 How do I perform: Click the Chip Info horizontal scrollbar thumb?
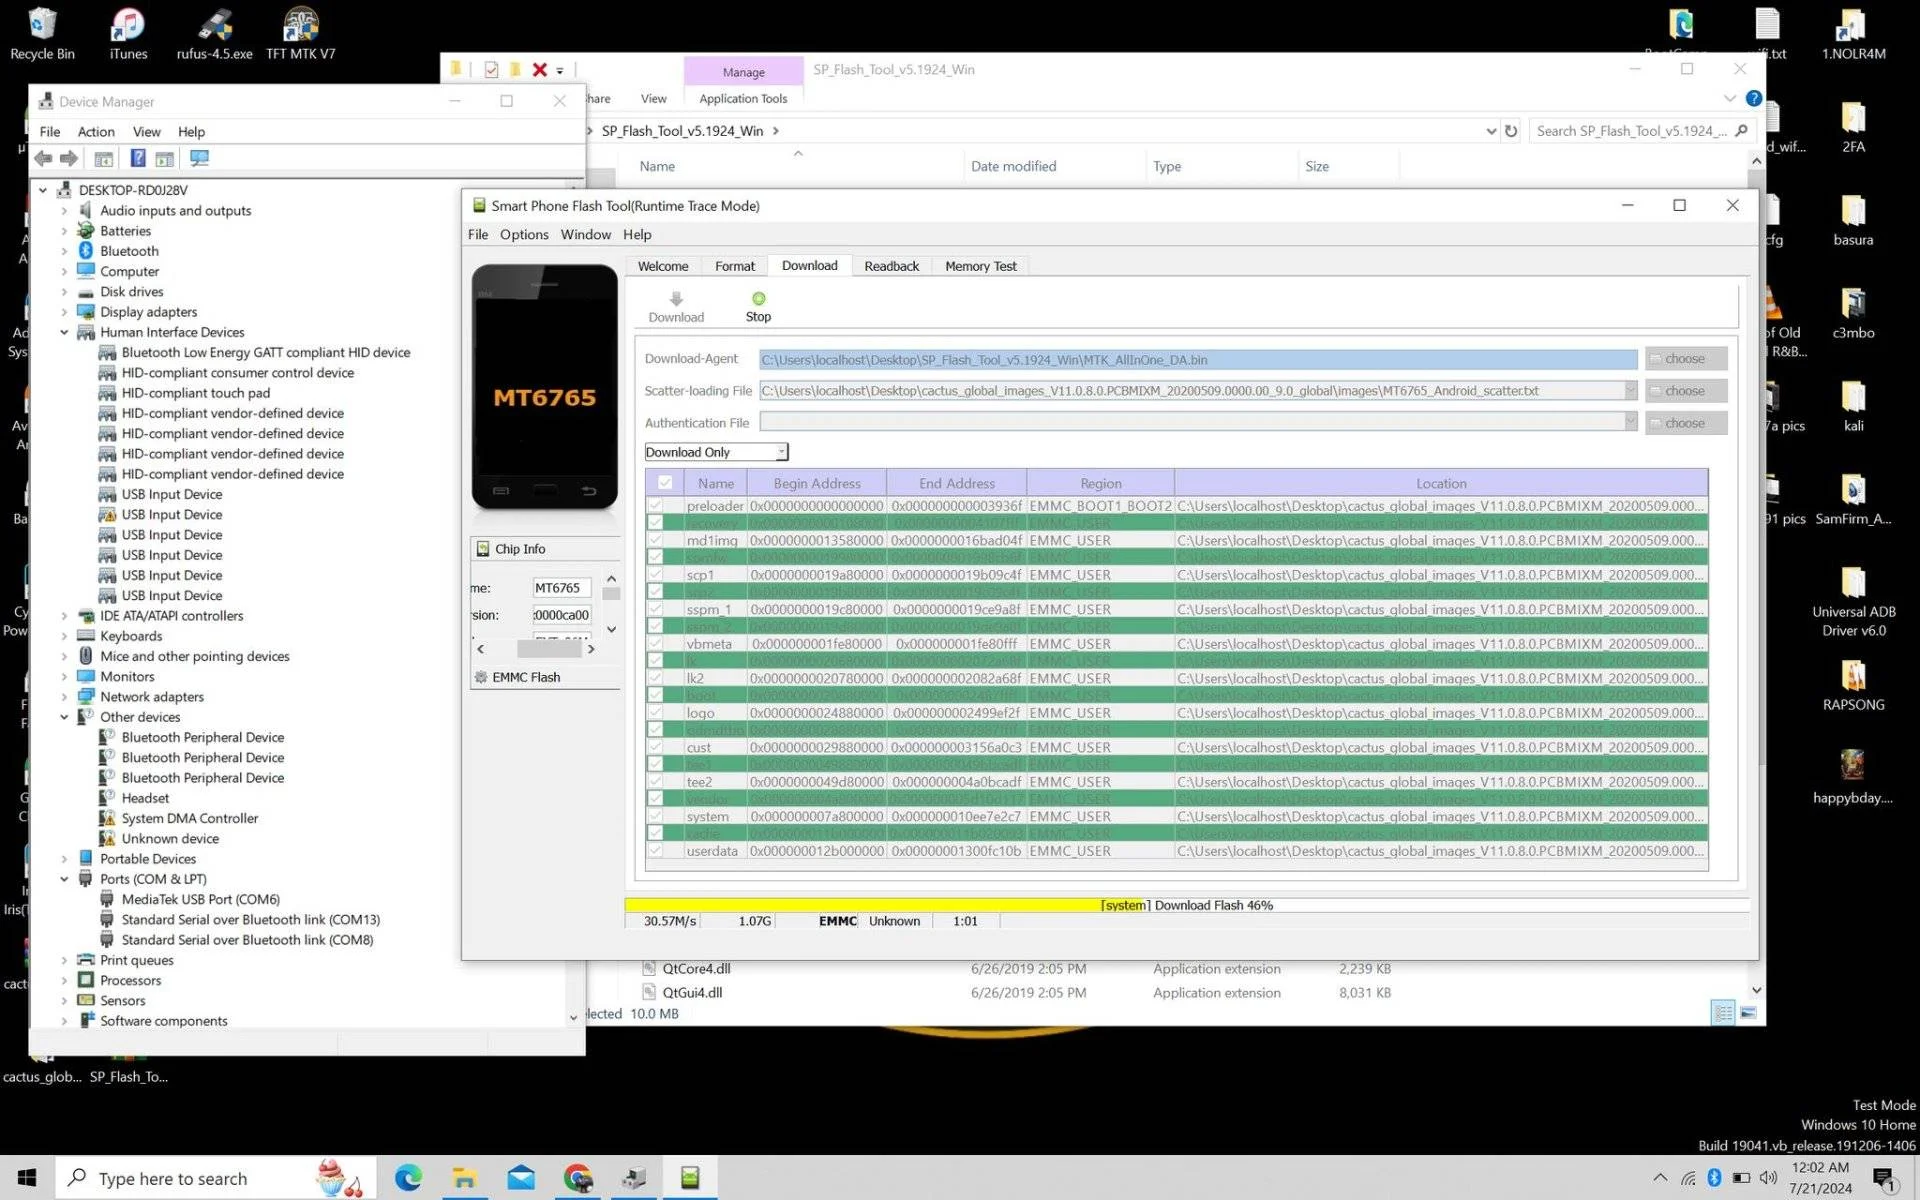click(x=548, y=649)
